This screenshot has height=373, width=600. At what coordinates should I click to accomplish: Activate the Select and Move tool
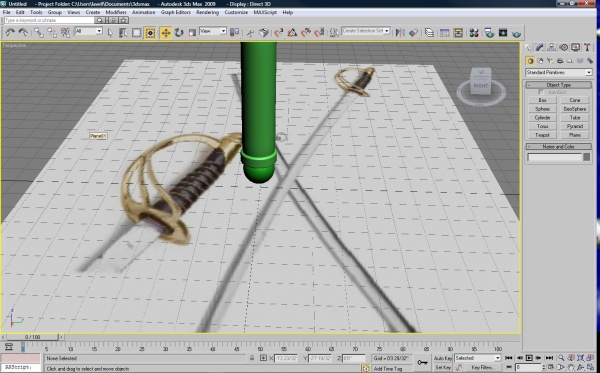click(166, 33)
